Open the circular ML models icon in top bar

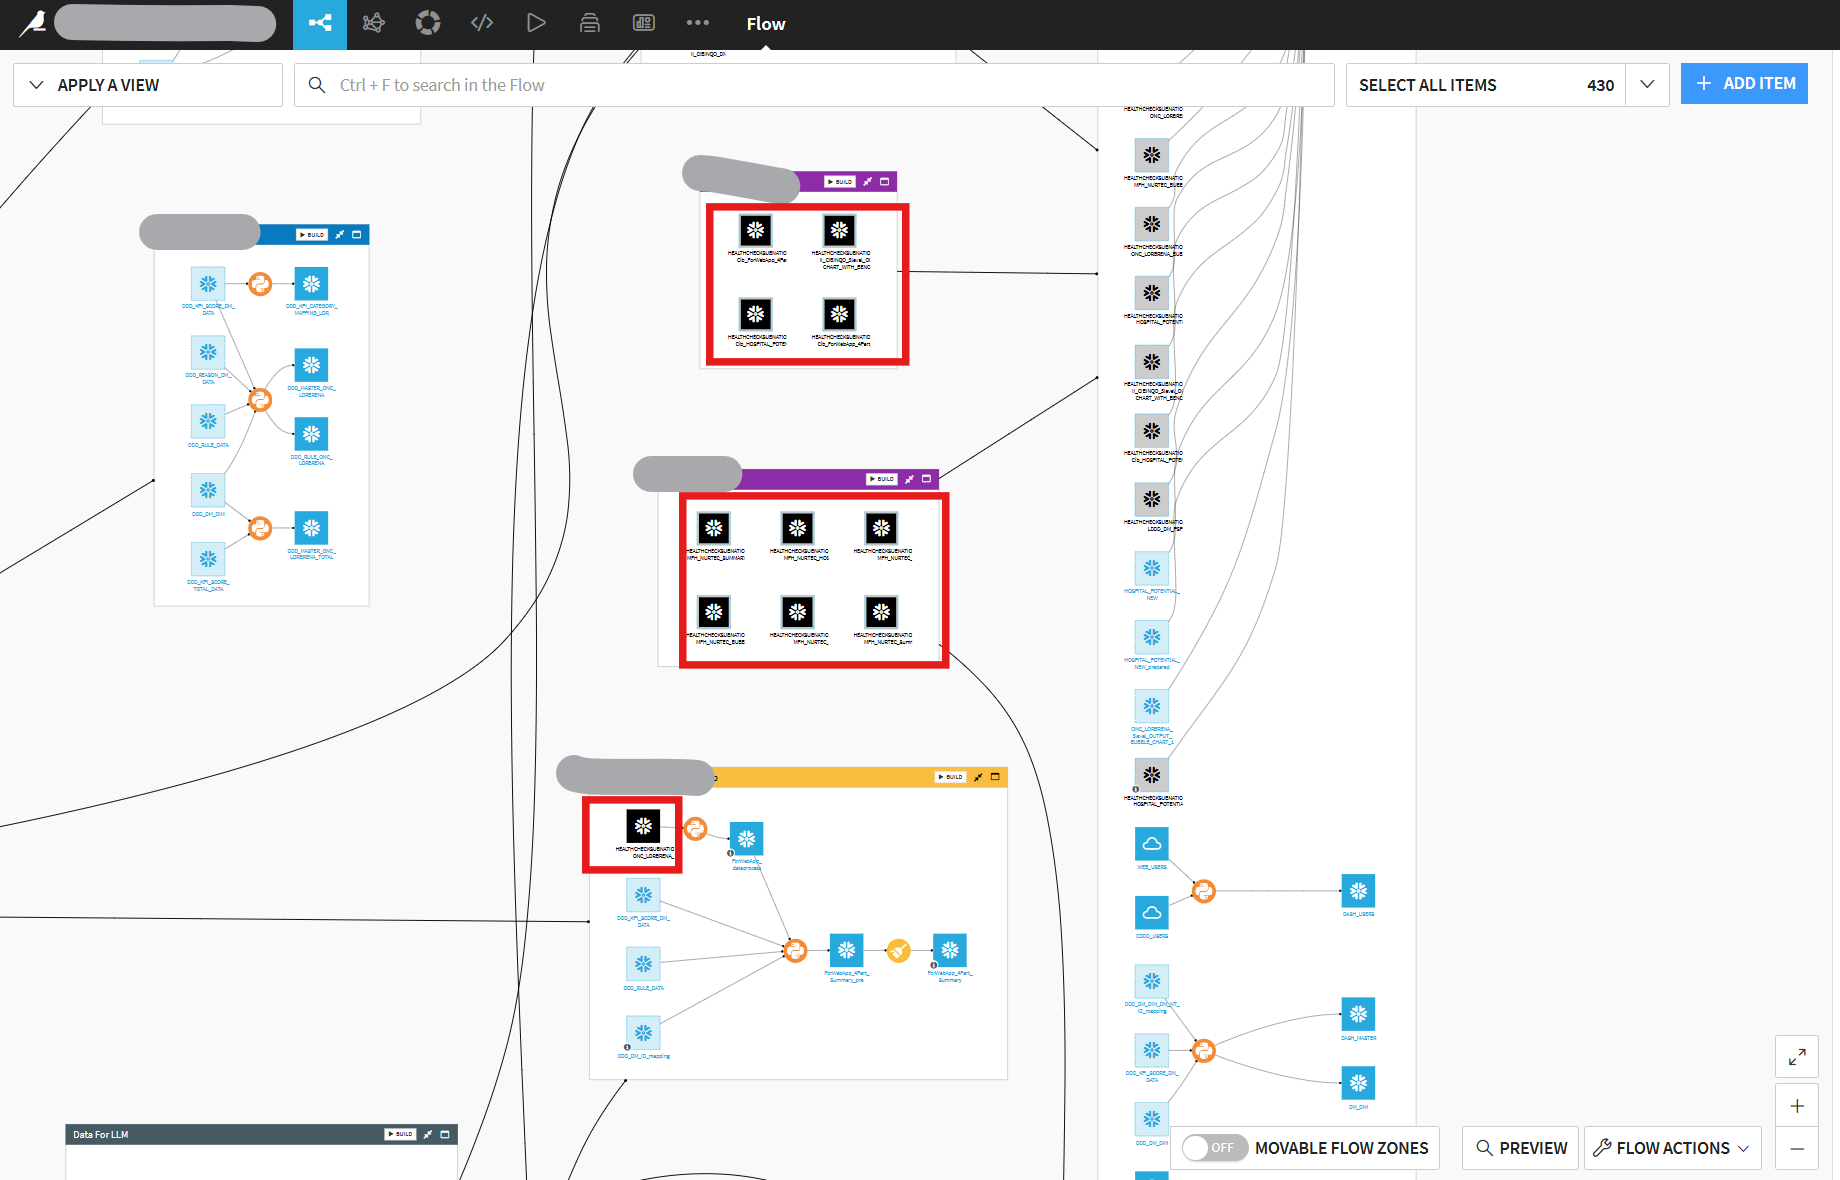(428, 23)
